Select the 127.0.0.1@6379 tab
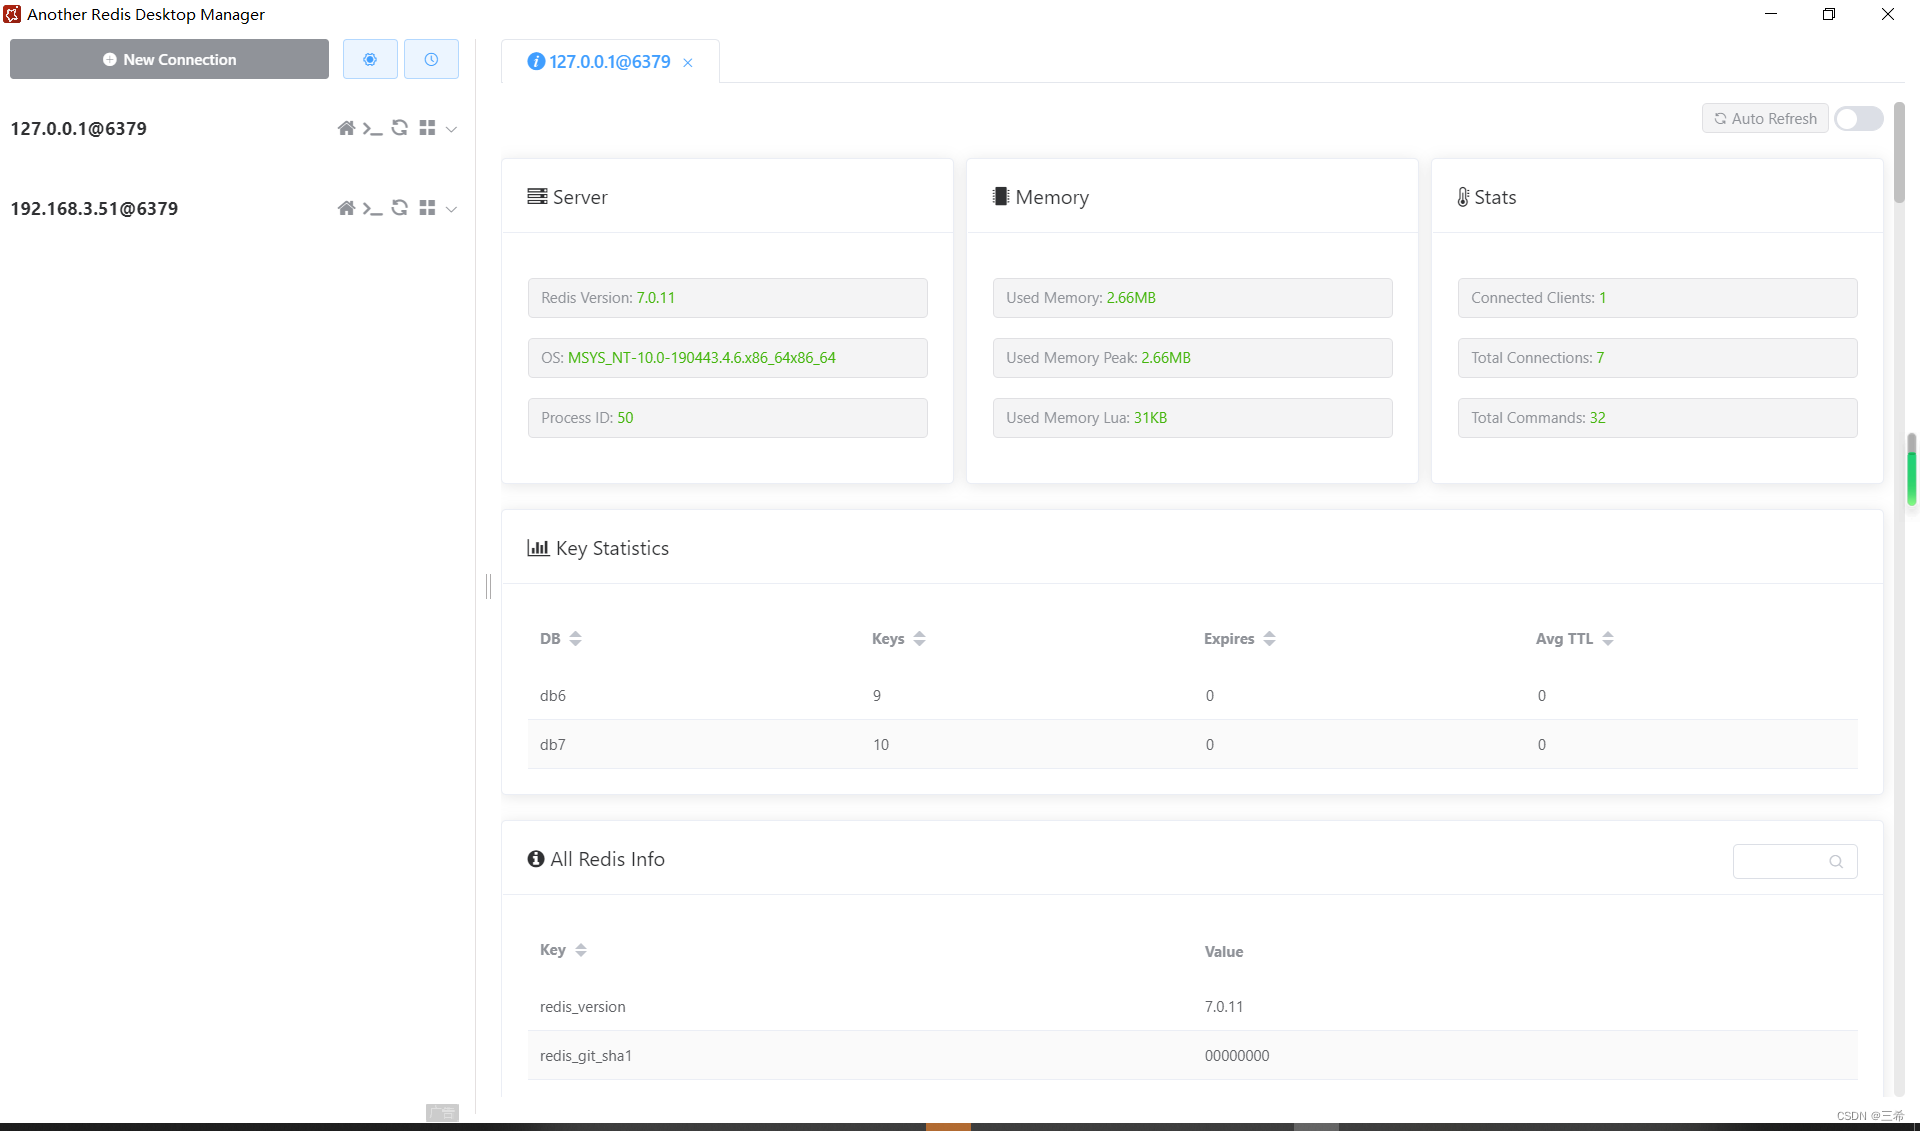Viewport: 1920px width, 1131px height. tap(609, 62)
